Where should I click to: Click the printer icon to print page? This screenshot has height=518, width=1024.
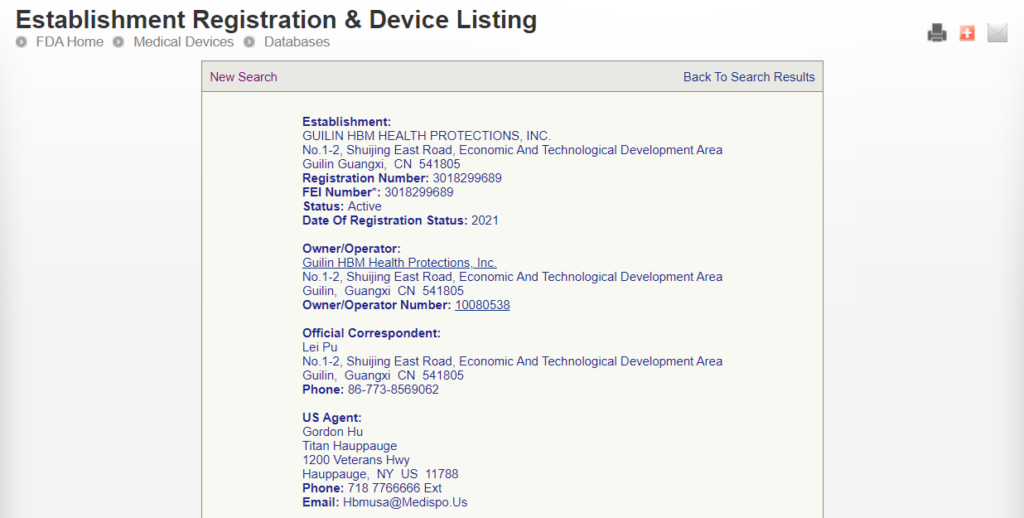[x=937, y=33]
